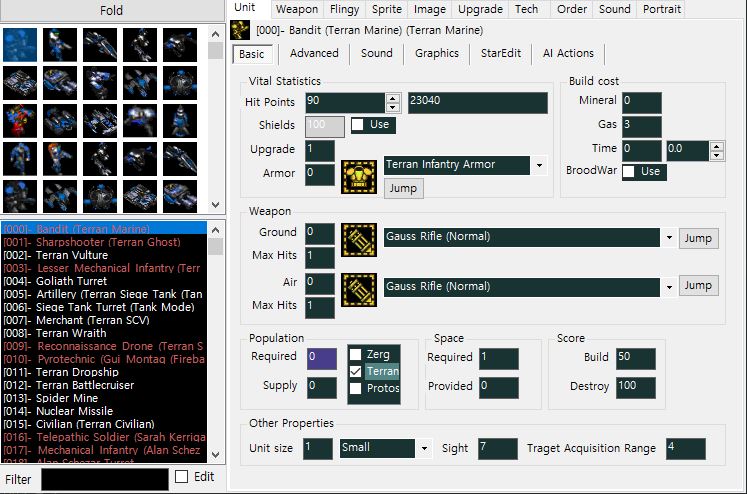Click the purple Population Required field
The image size is (747, 494).
pyautogui.click(x=322, y=359)
